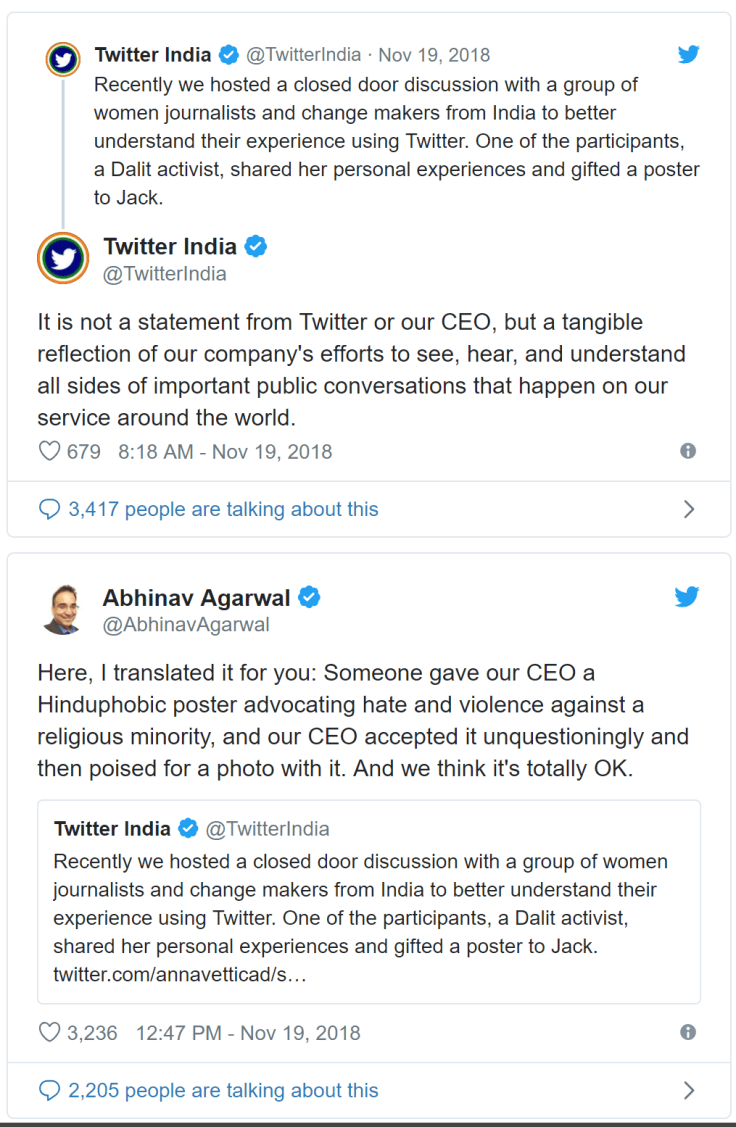Like Abhinav Agarwal's tweet with 3,236 likes
The width and height of the screenshot is (736, 1127).
tap(49, 1032)
